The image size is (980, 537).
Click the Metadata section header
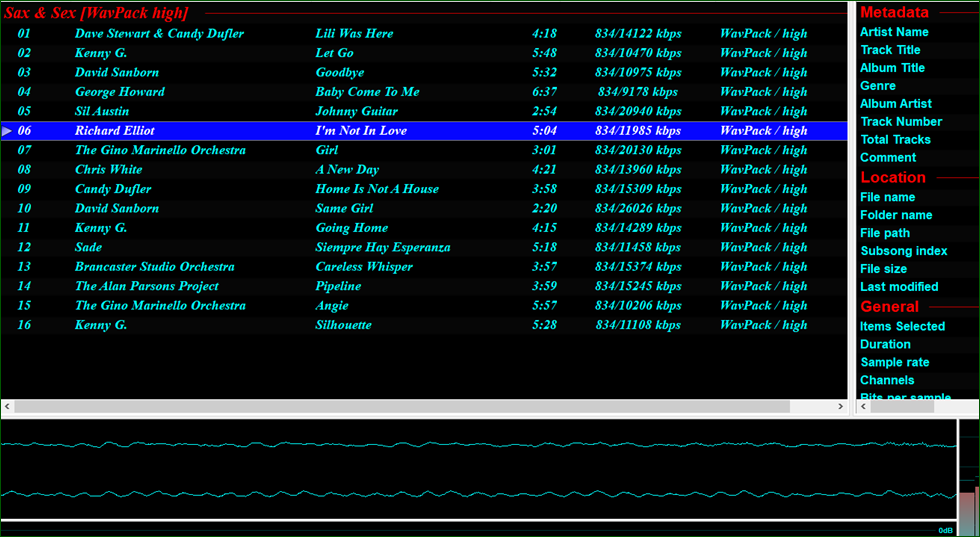894,12
